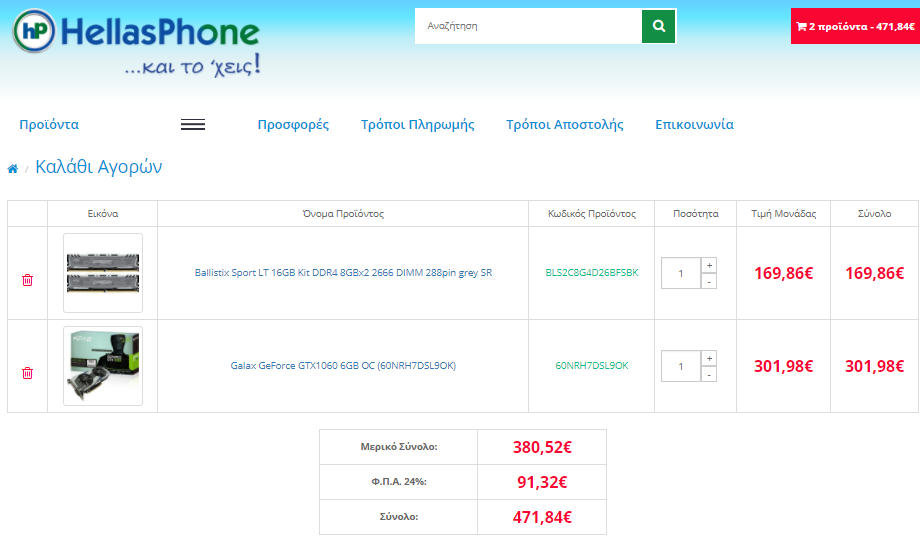Go to Τρόποι Αποστολής page
This screenshot has width=920, height=538.
click(565, 124)
